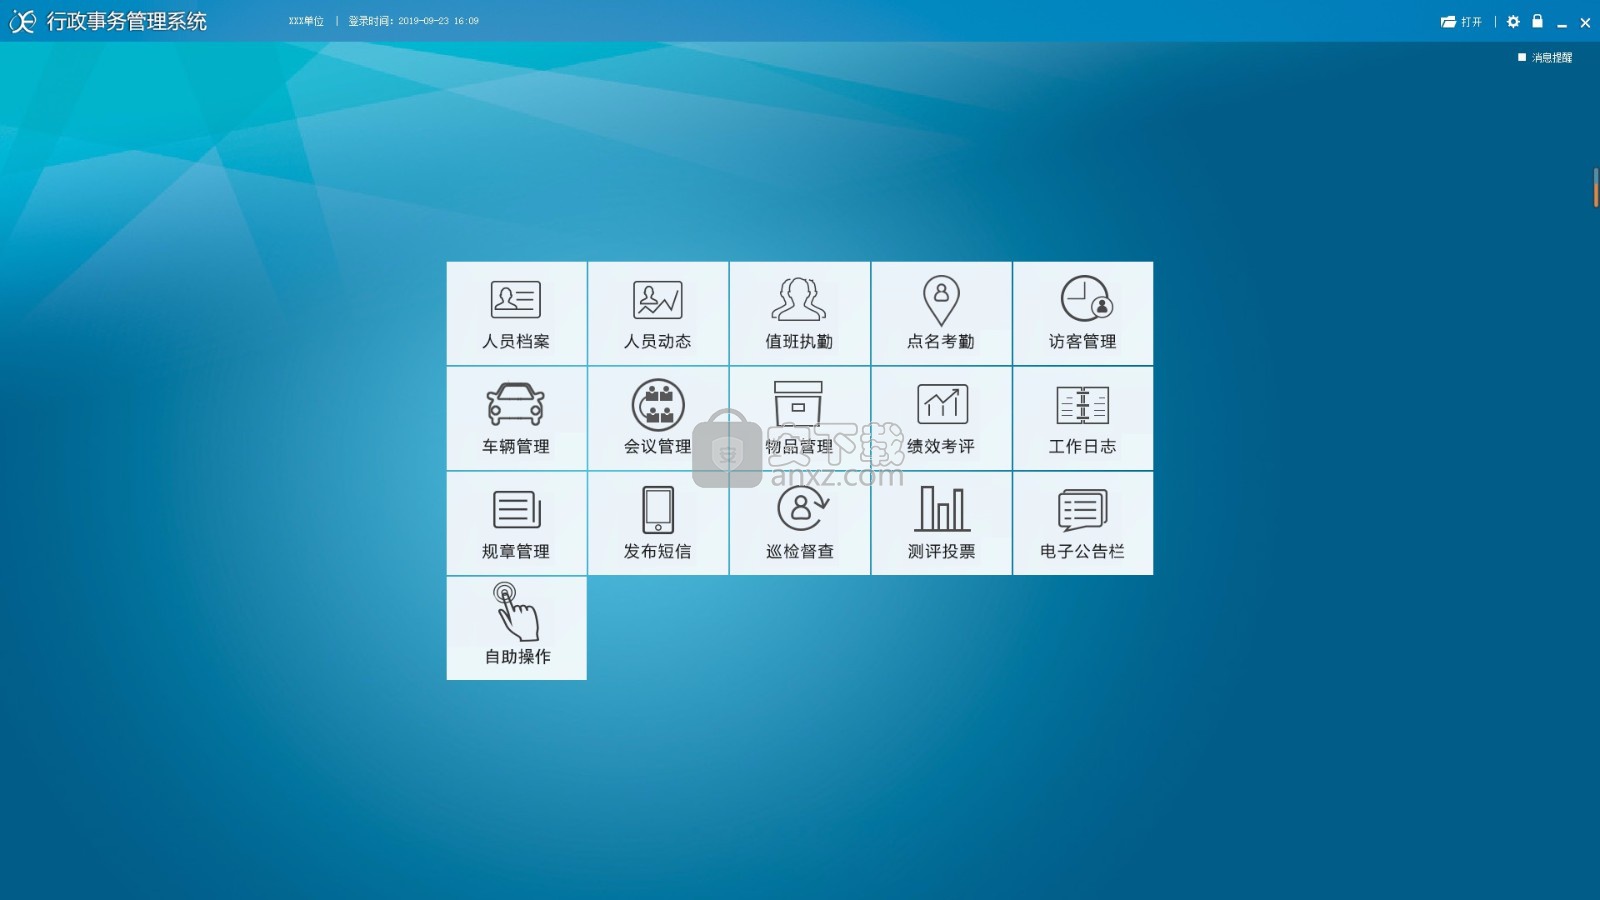Open settings with the gear icon

(x=1513, y=21)
